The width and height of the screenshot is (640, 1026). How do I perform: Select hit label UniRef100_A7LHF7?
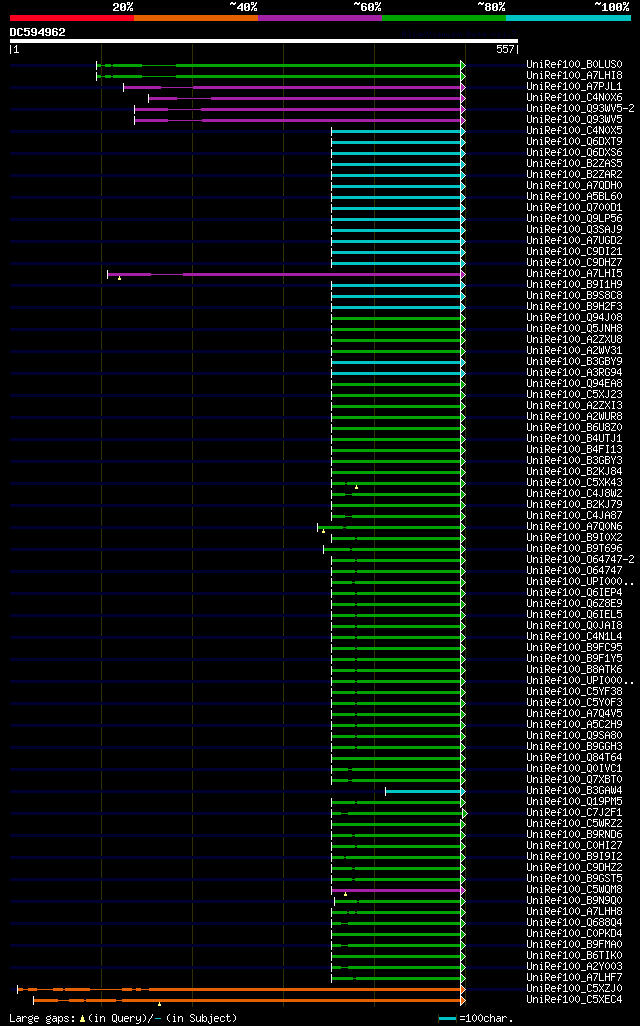tap(575, 978)
